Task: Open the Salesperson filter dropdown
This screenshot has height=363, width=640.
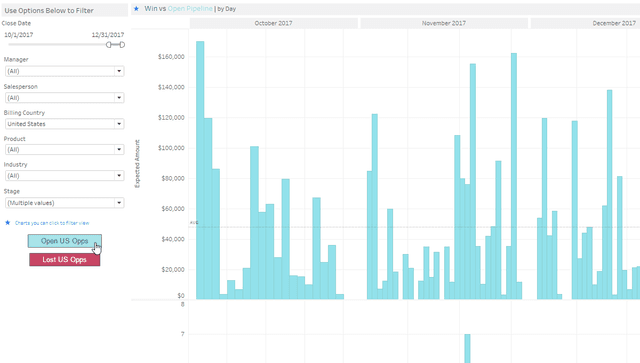Action: 64,98
